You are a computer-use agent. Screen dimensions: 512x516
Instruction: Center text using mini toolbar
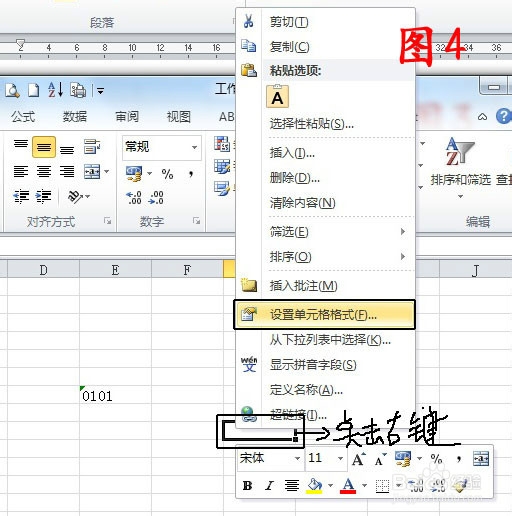click(x=292, y=485)
